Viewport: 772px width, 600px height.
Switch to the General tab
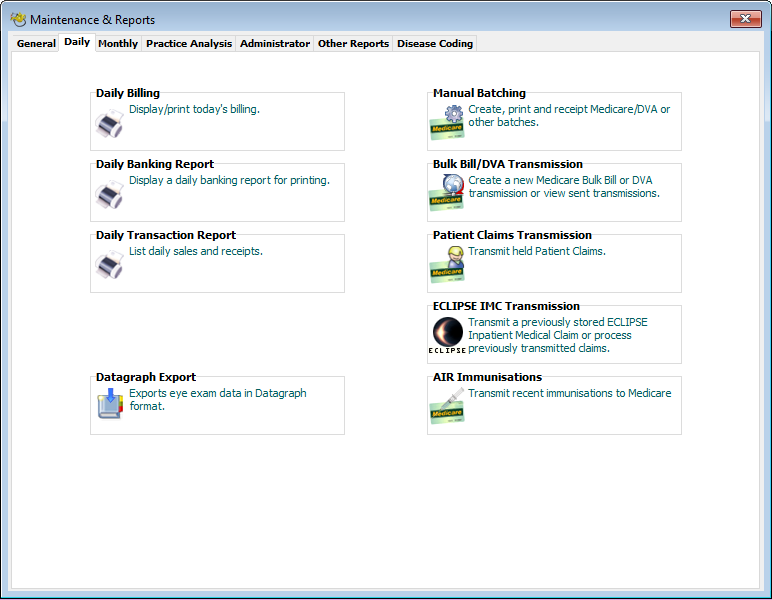click(36, 44)
